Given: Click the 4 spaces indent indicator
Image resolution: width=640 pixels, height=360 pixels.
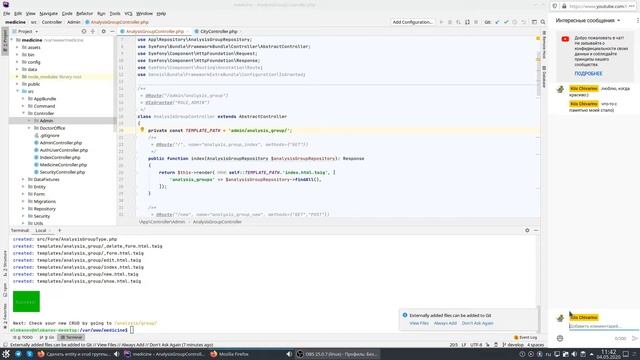Looking at the screenshot, I should pyautogui.click(x=535, y=344).
